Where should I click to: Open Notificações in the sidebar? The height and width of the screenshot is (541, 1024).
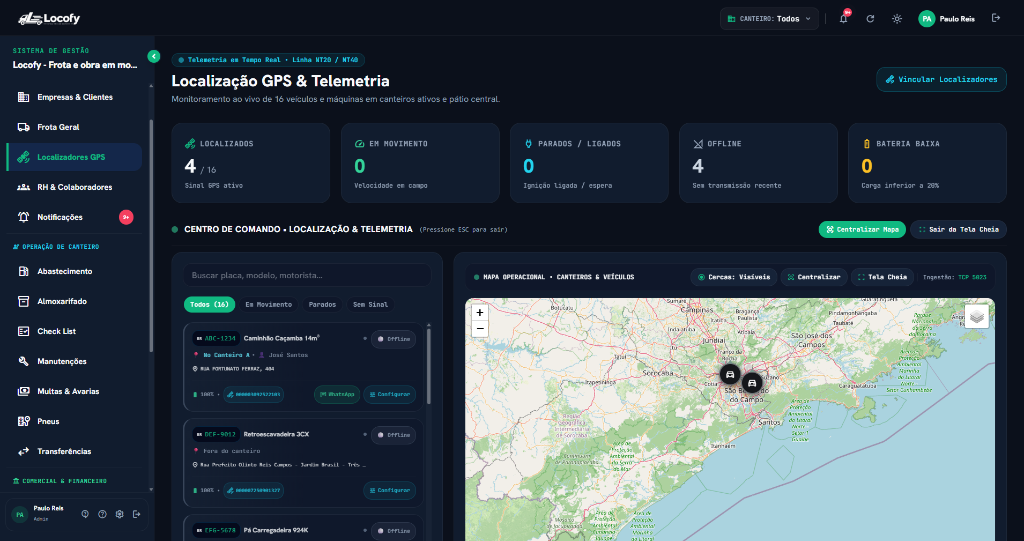point(74,217)
